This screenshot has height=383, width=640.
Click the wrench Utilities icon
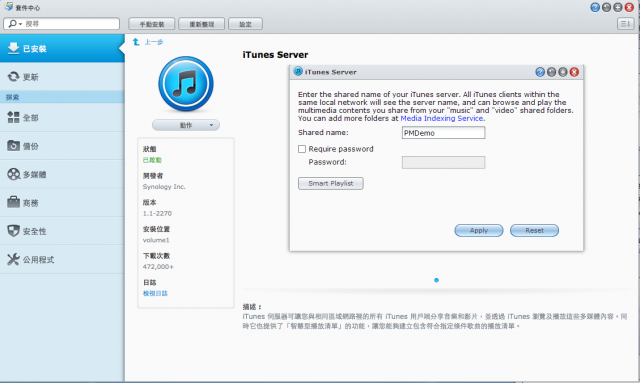pyautogui.click(x=13, y=259)
